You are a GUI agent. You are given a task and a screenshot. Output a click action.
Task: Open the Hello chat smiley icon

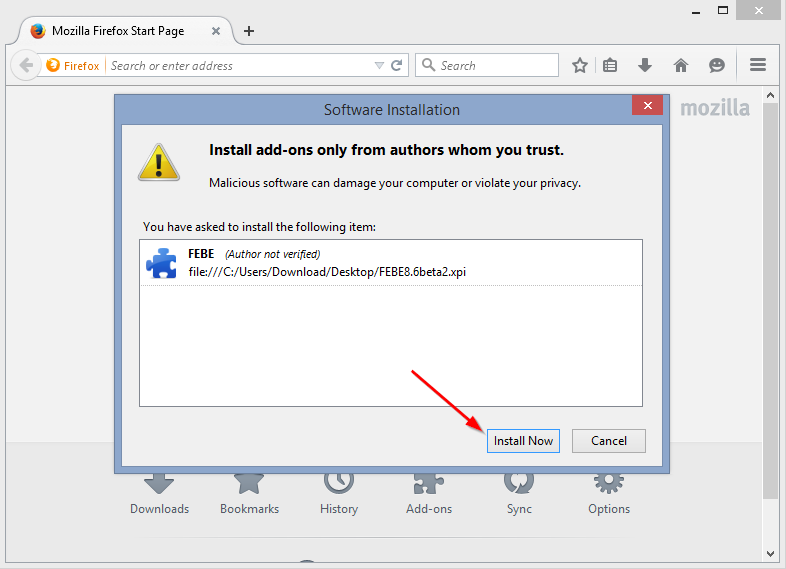coord(717,65)
